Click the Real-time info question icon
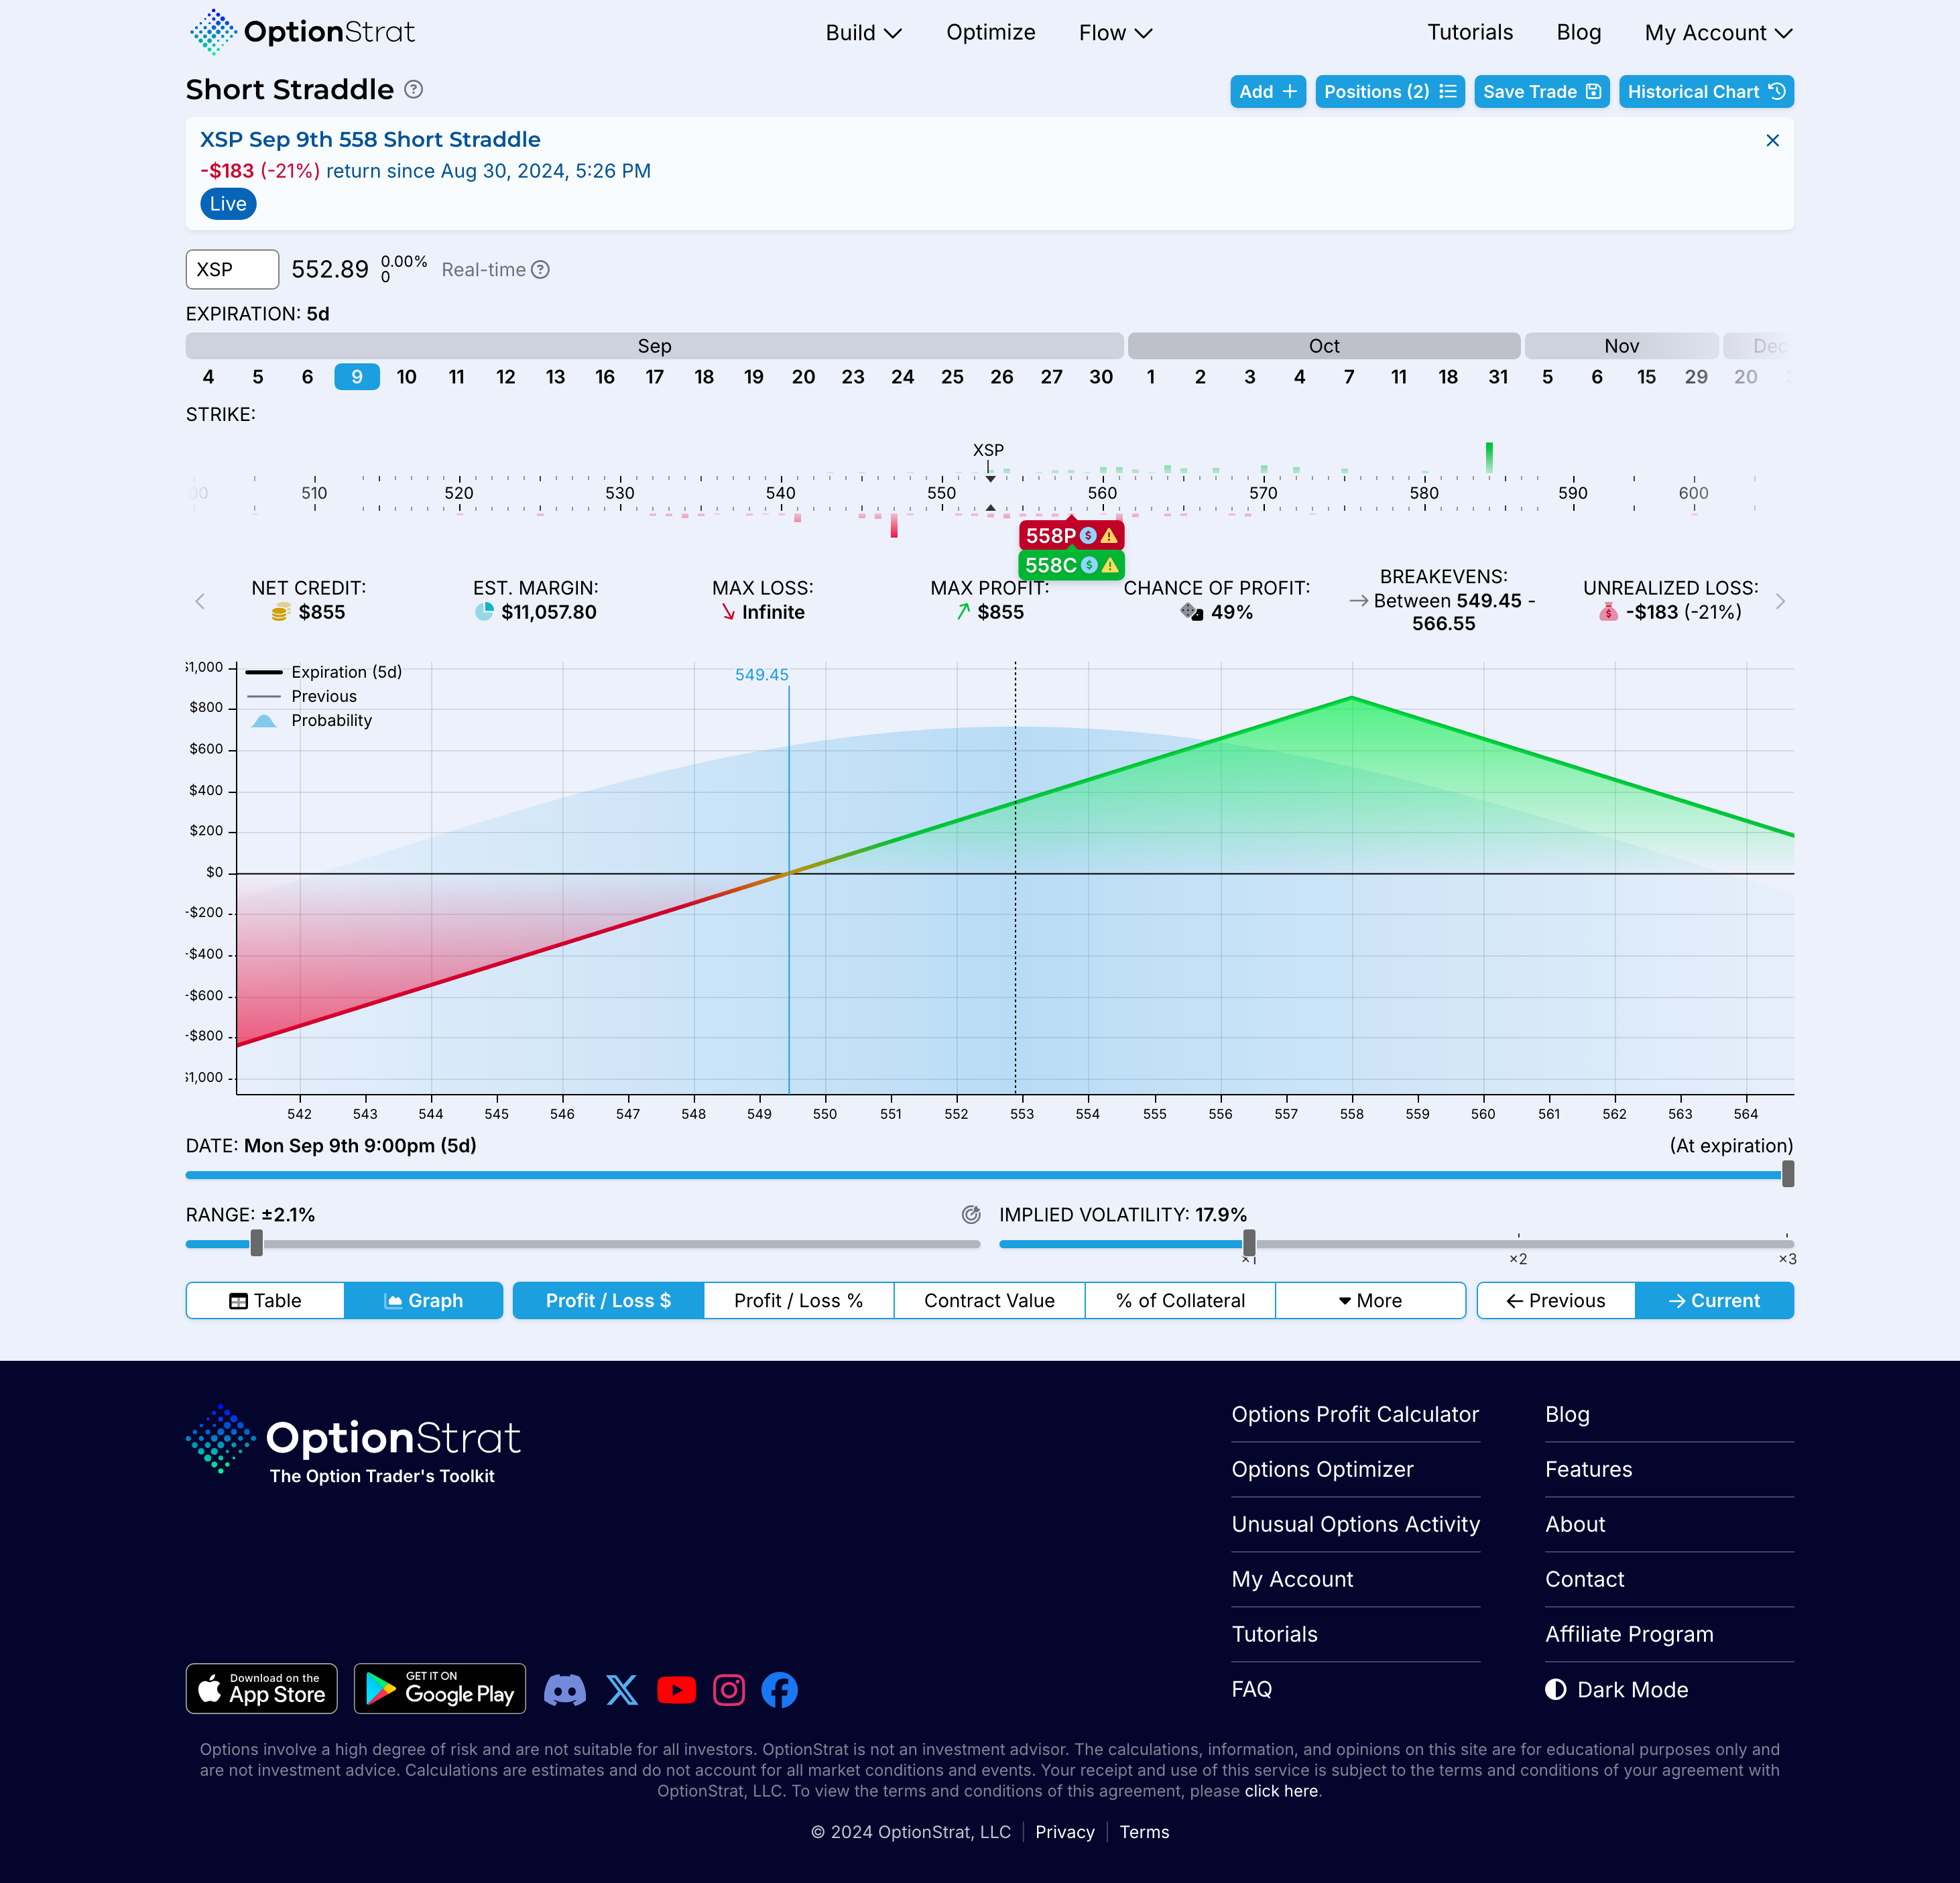Image resolution: width=1960 pixels, height=1883 pixels. pyautogui.click(x=540, y=270)
